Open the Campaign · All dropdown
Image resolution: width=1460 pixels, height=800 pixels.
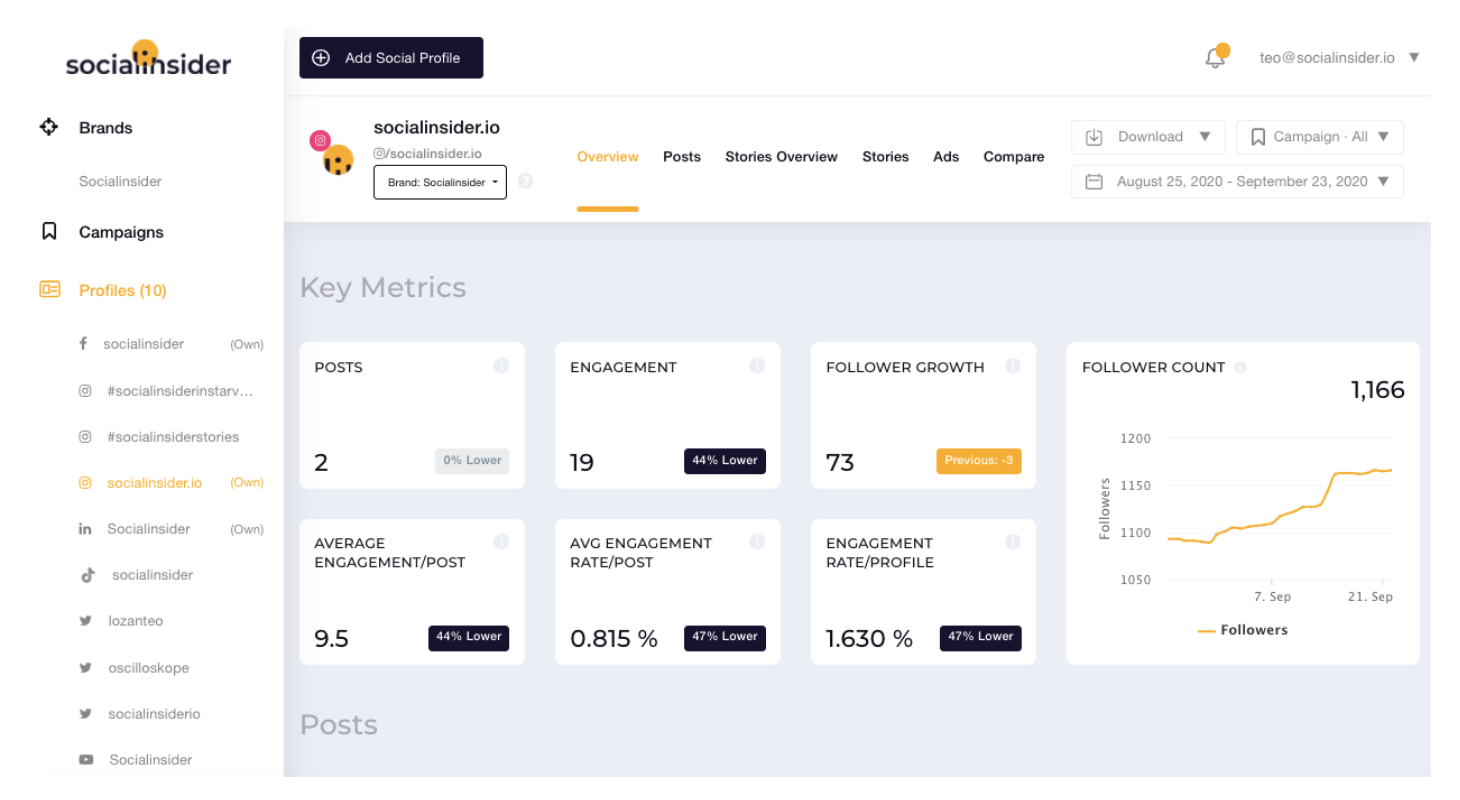[1320, 137]
